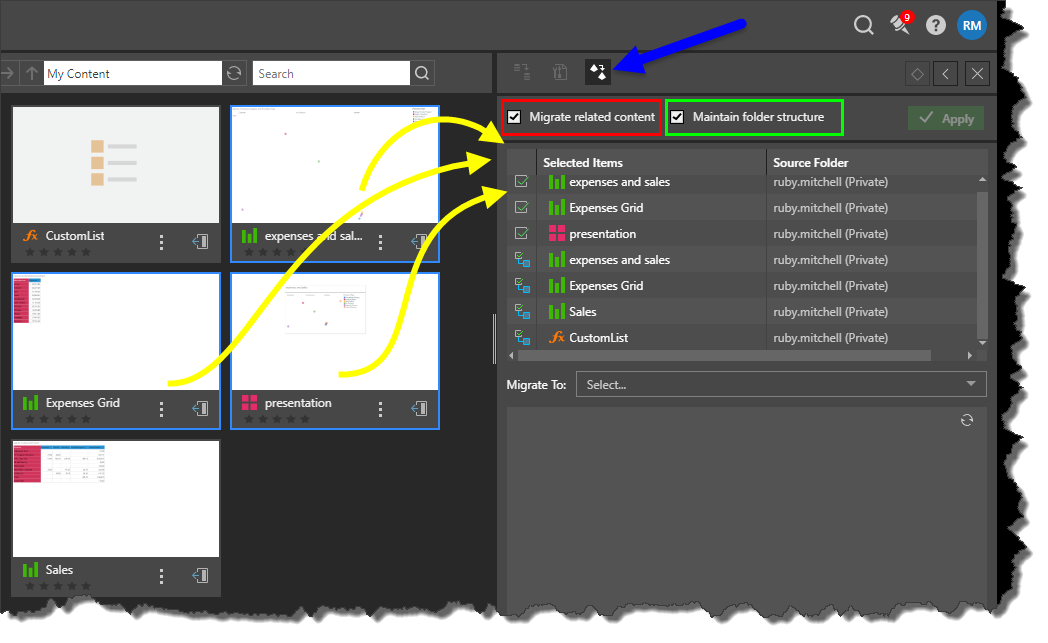The image size is (1048, 643).
Task: Toggle Migrate related content checkbox
Action: click(x=514, y=117)
